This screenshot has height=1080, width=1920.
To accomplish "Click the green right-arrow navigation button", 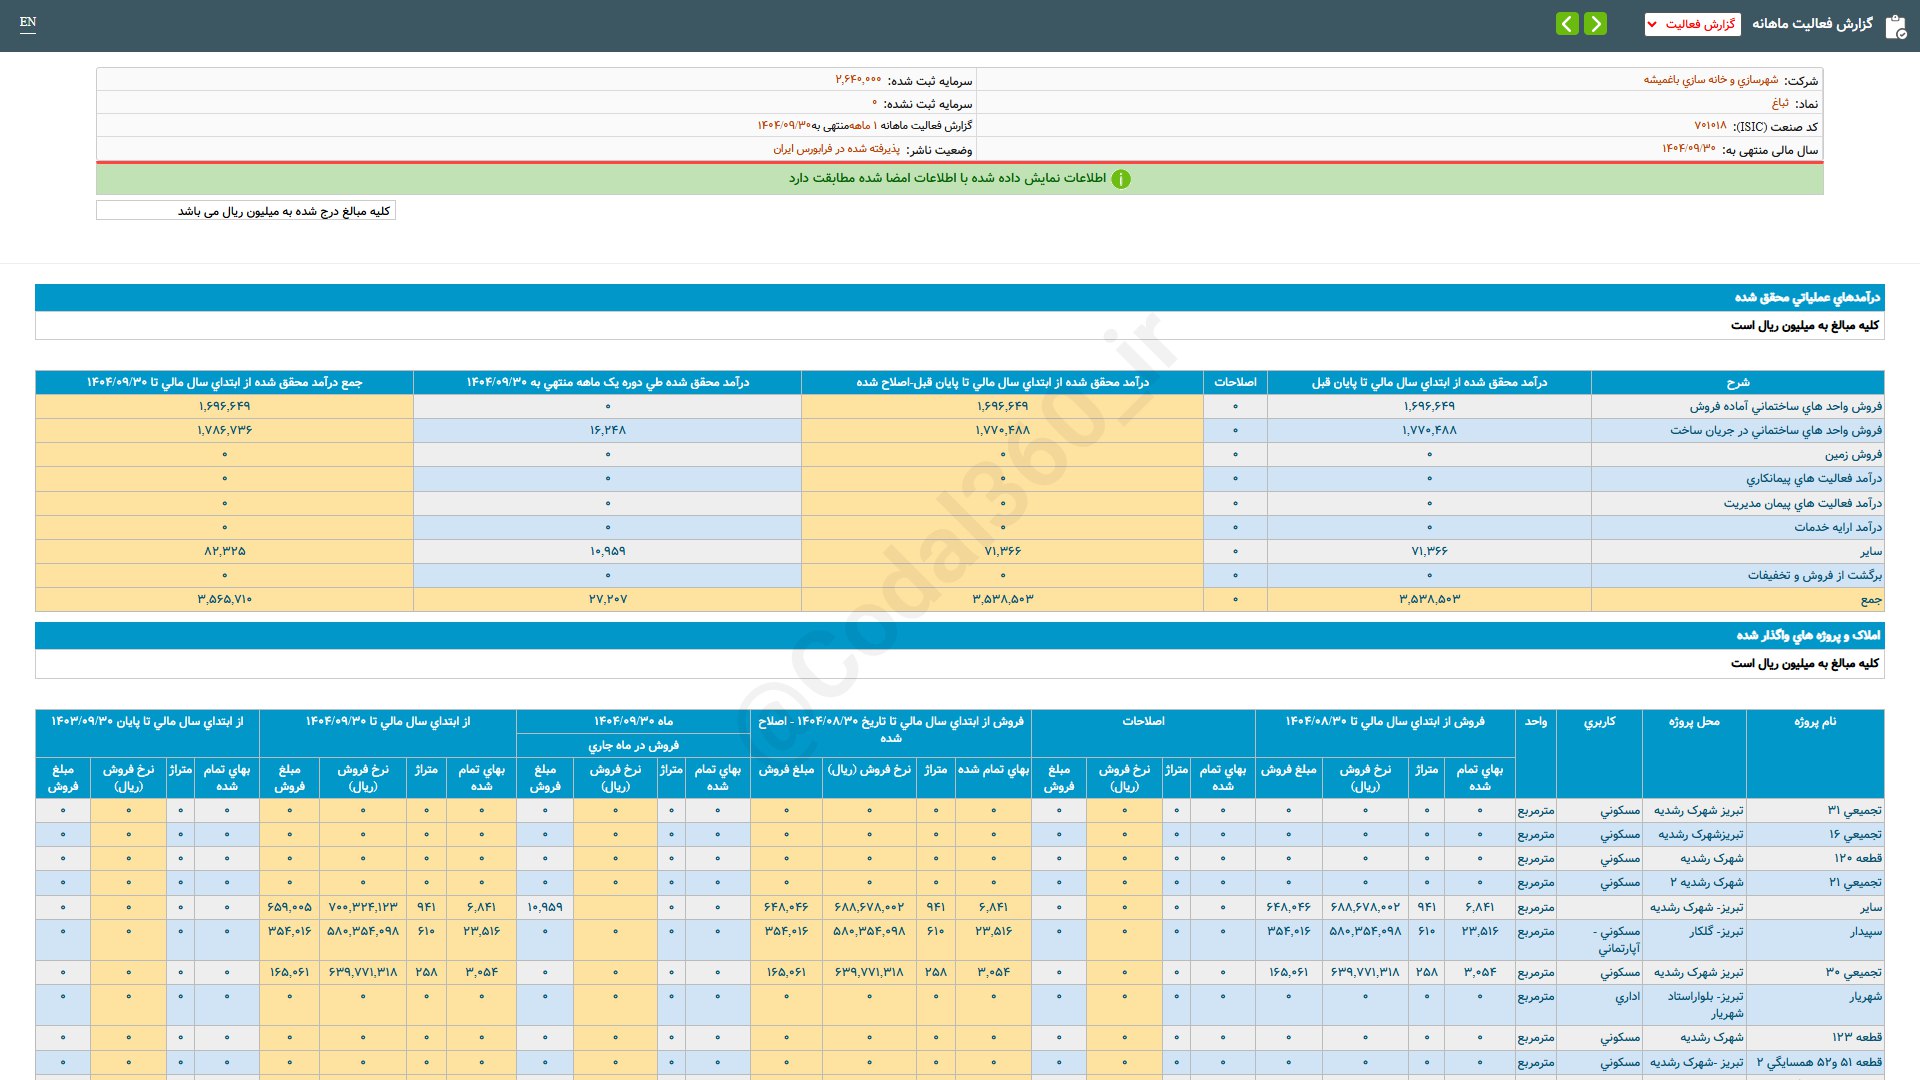I will point(1596,24).
